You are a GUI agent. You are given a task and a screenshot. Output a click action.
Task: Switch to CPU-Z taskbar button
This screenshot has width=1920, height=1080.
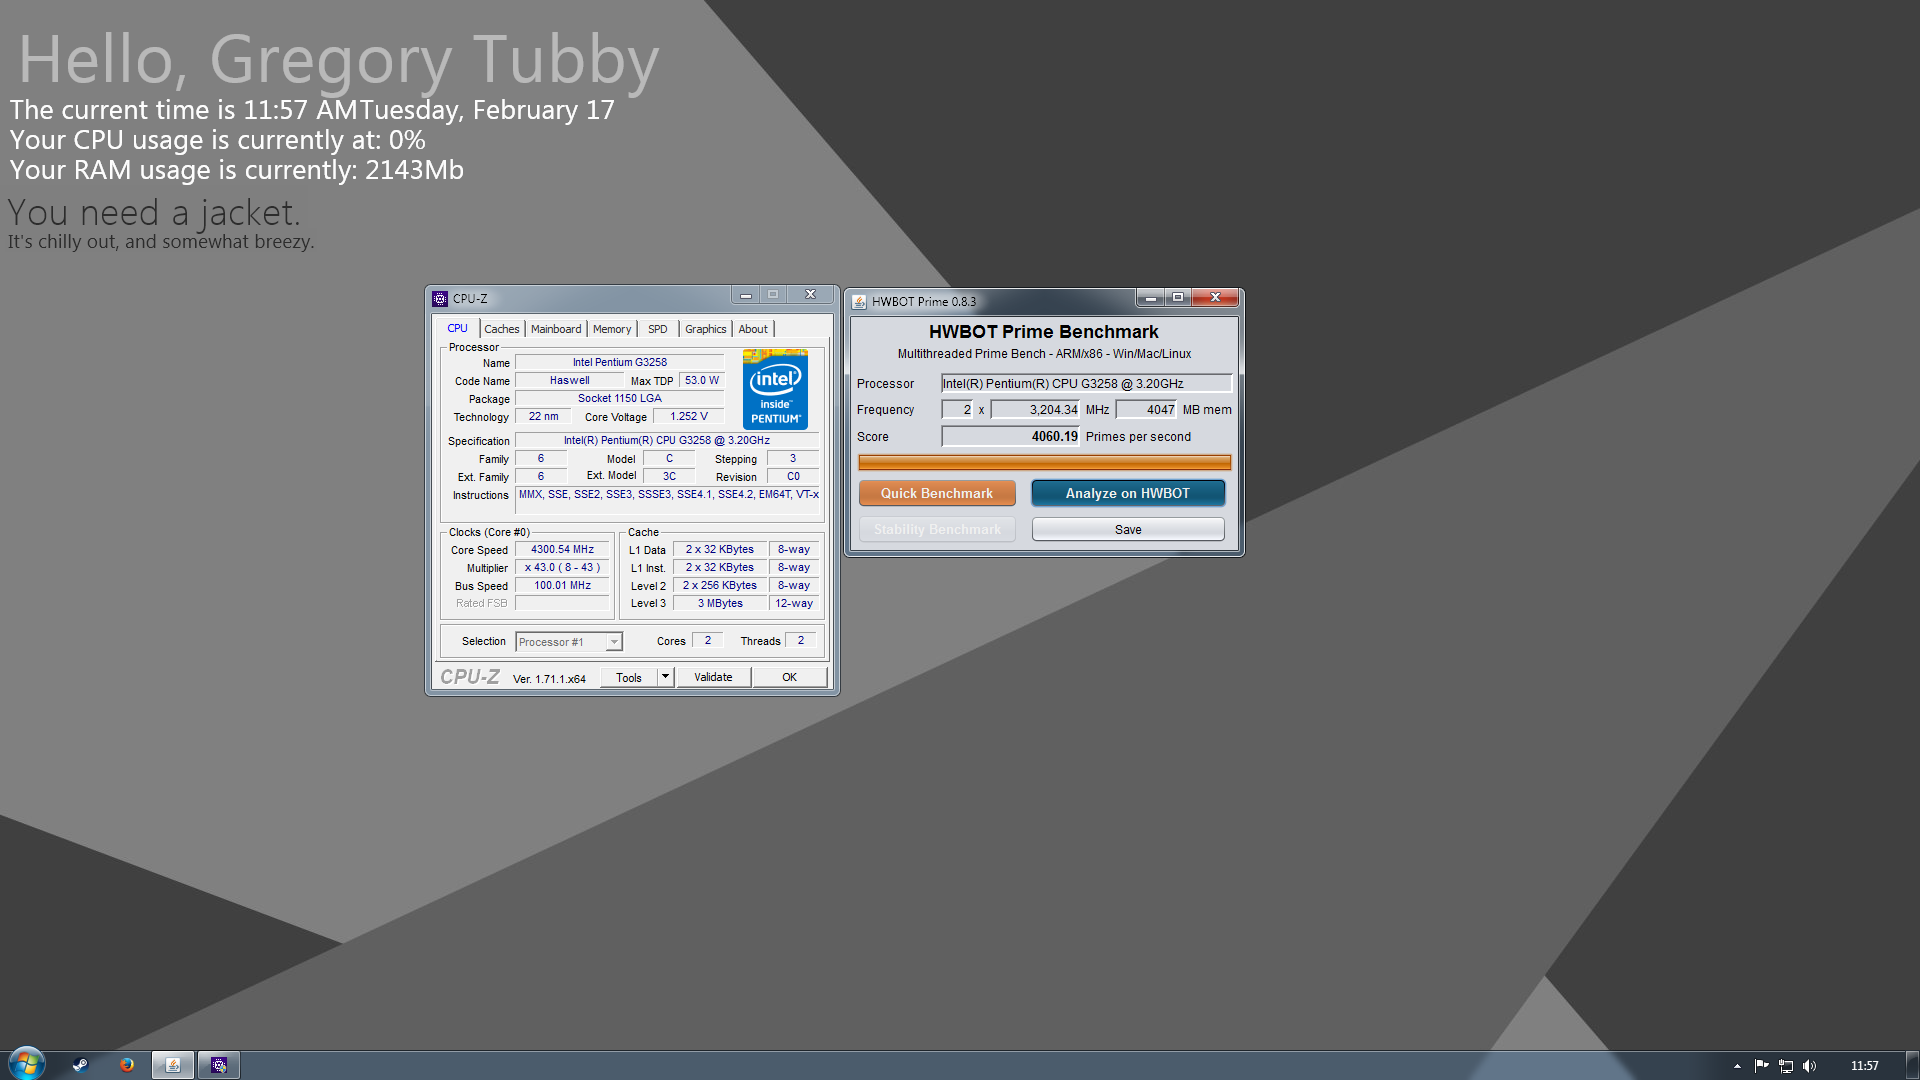click(219, 1065)
